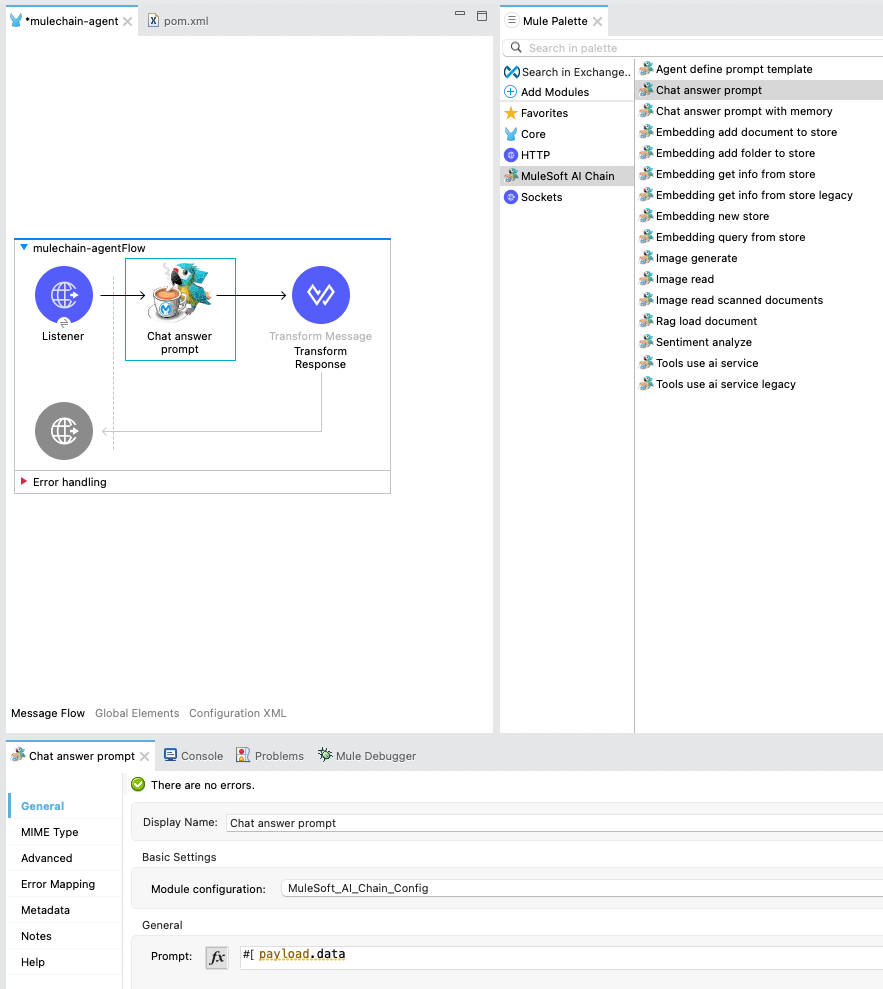Click the Listener node icon in flow
883x989 pixels.
tap(64, 295)
